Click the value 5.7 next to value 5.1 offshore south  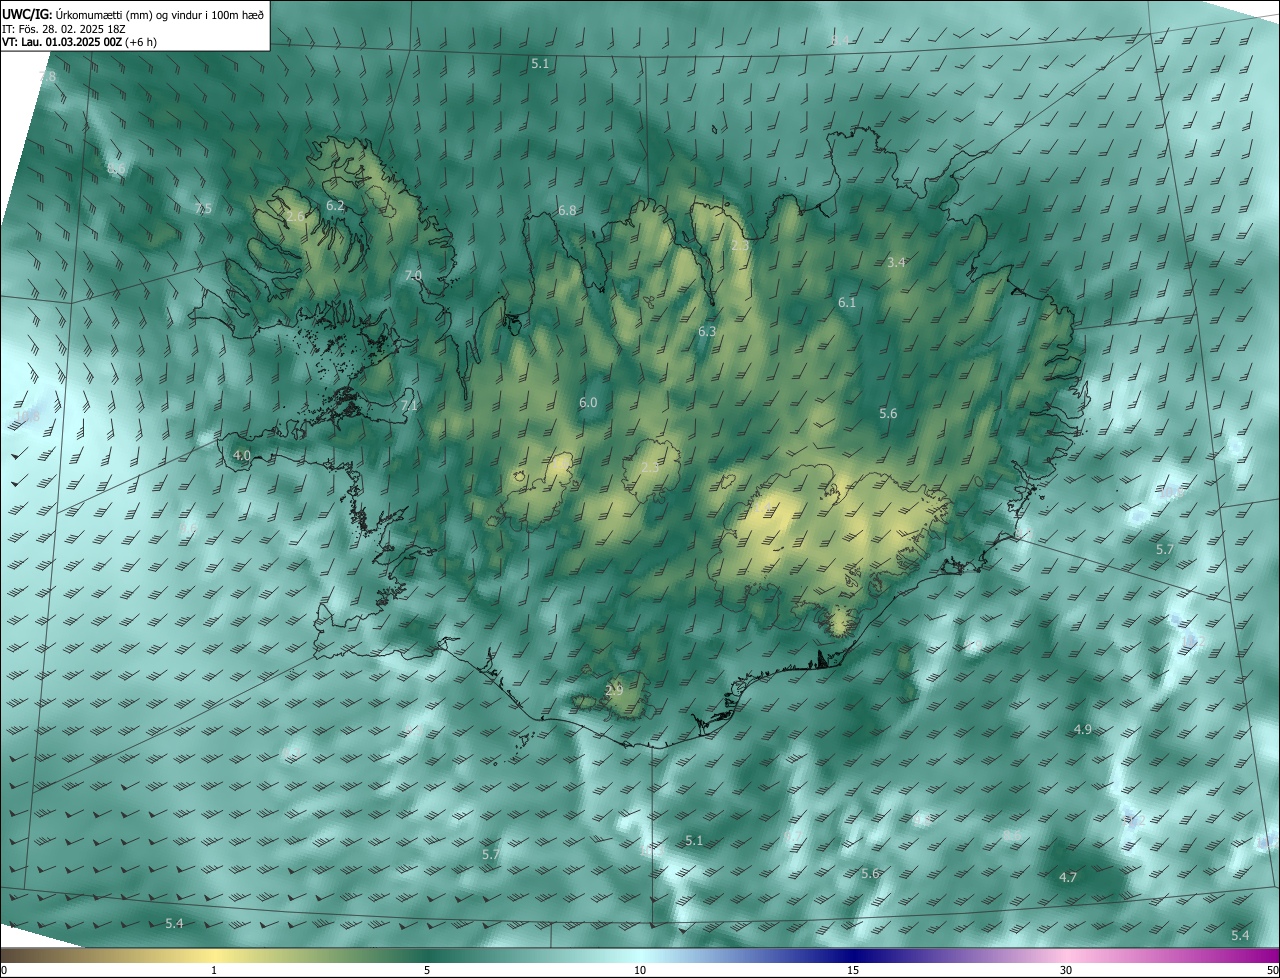point(490,855)
